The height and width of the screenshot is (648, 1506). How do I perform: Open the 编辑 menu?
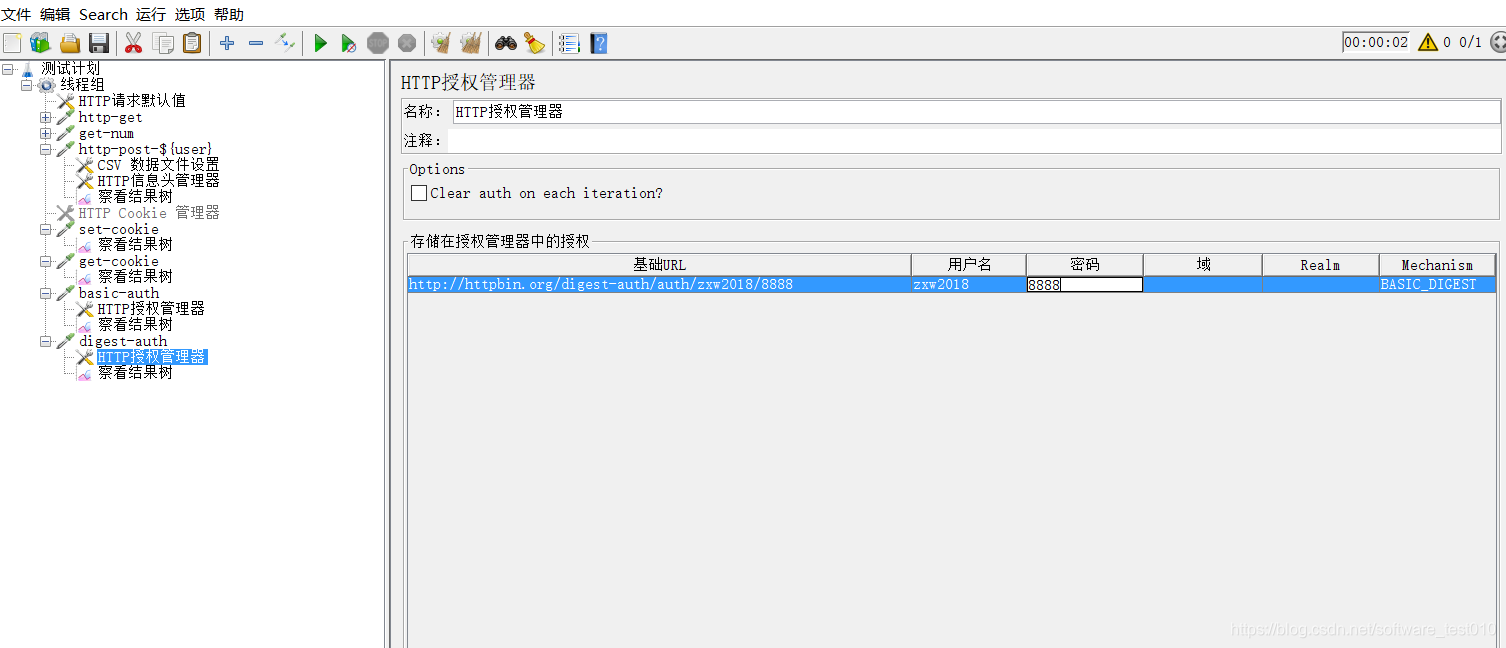pyautogui.click(x=55, y=14)
